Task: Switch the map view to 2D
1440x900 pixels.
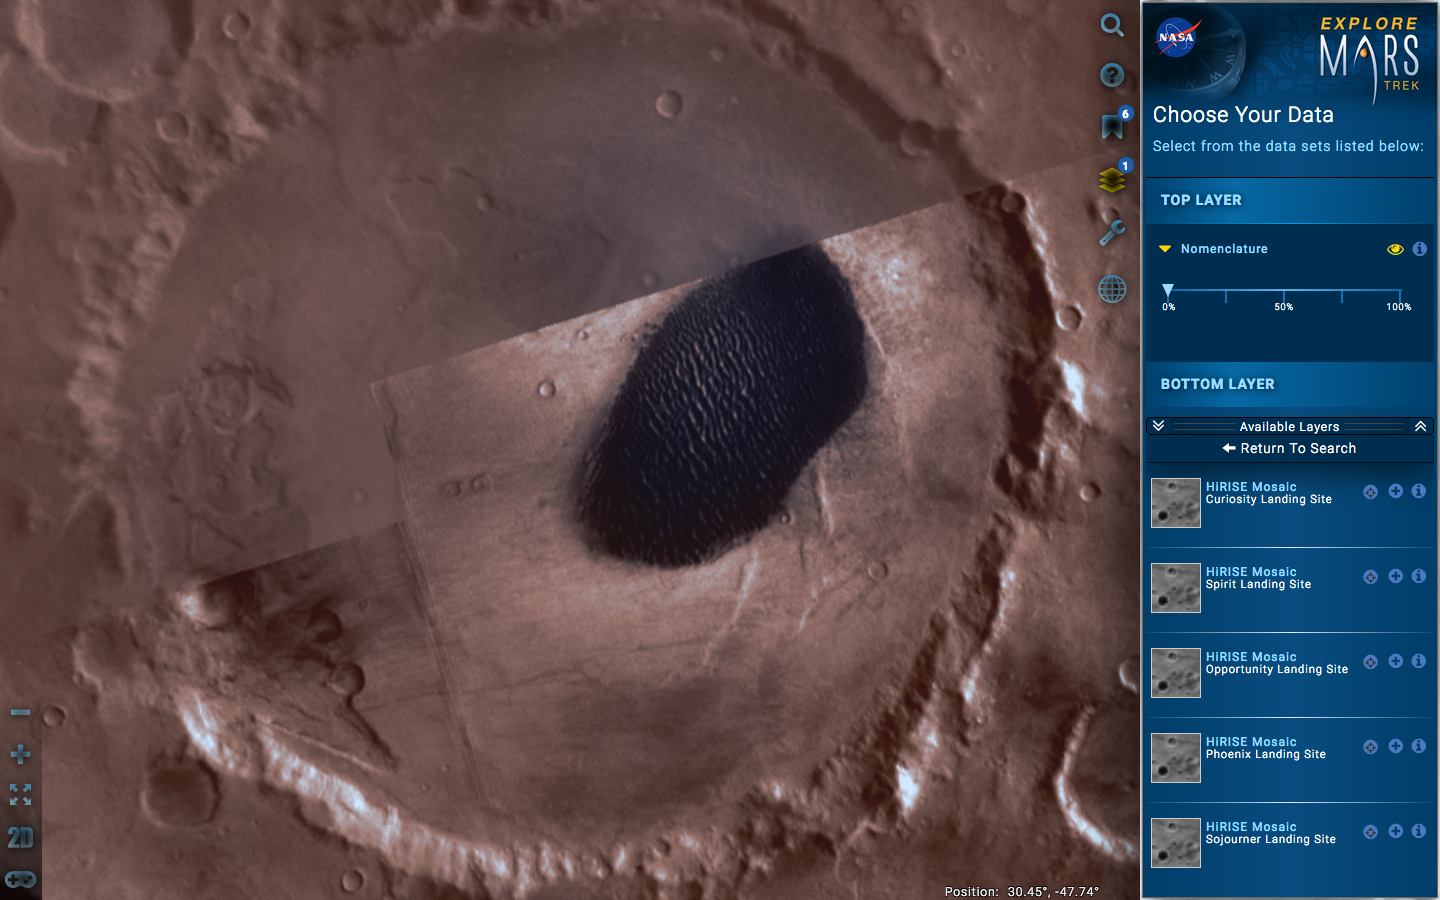Action: pos(20,838)
